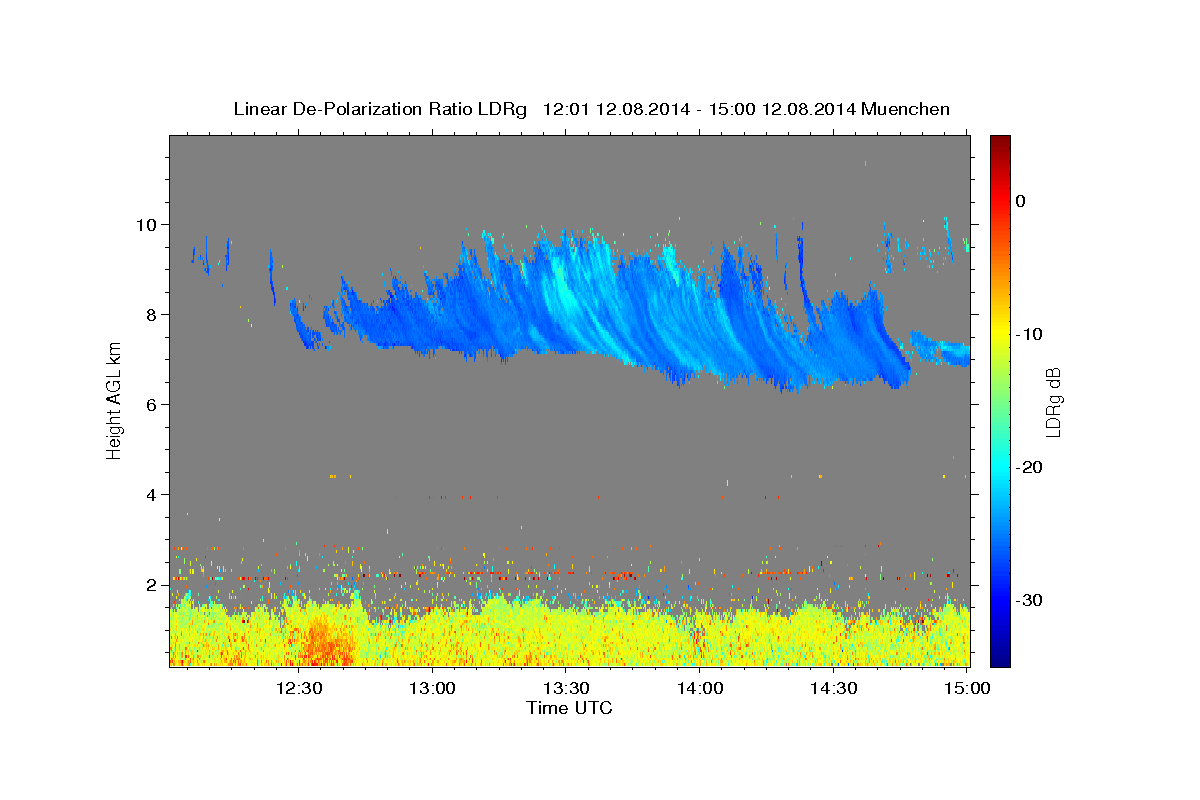This screenshot has height=800, width=1200.
Task: Click the colorbar value -10
Action: pos(1029,334)
